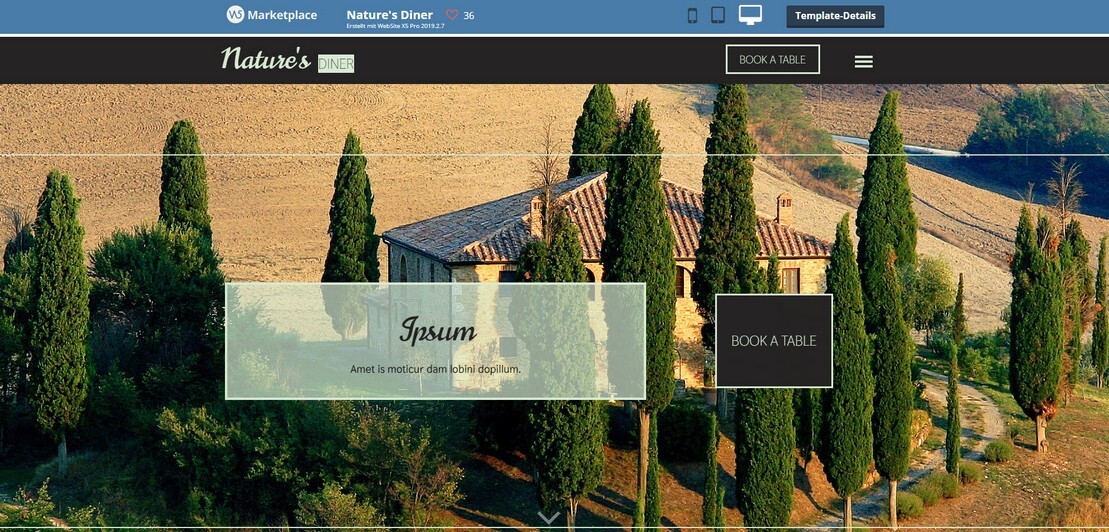
Task: Open the Template-Details button
Action: pyautogui.click(x=835, y=16)
